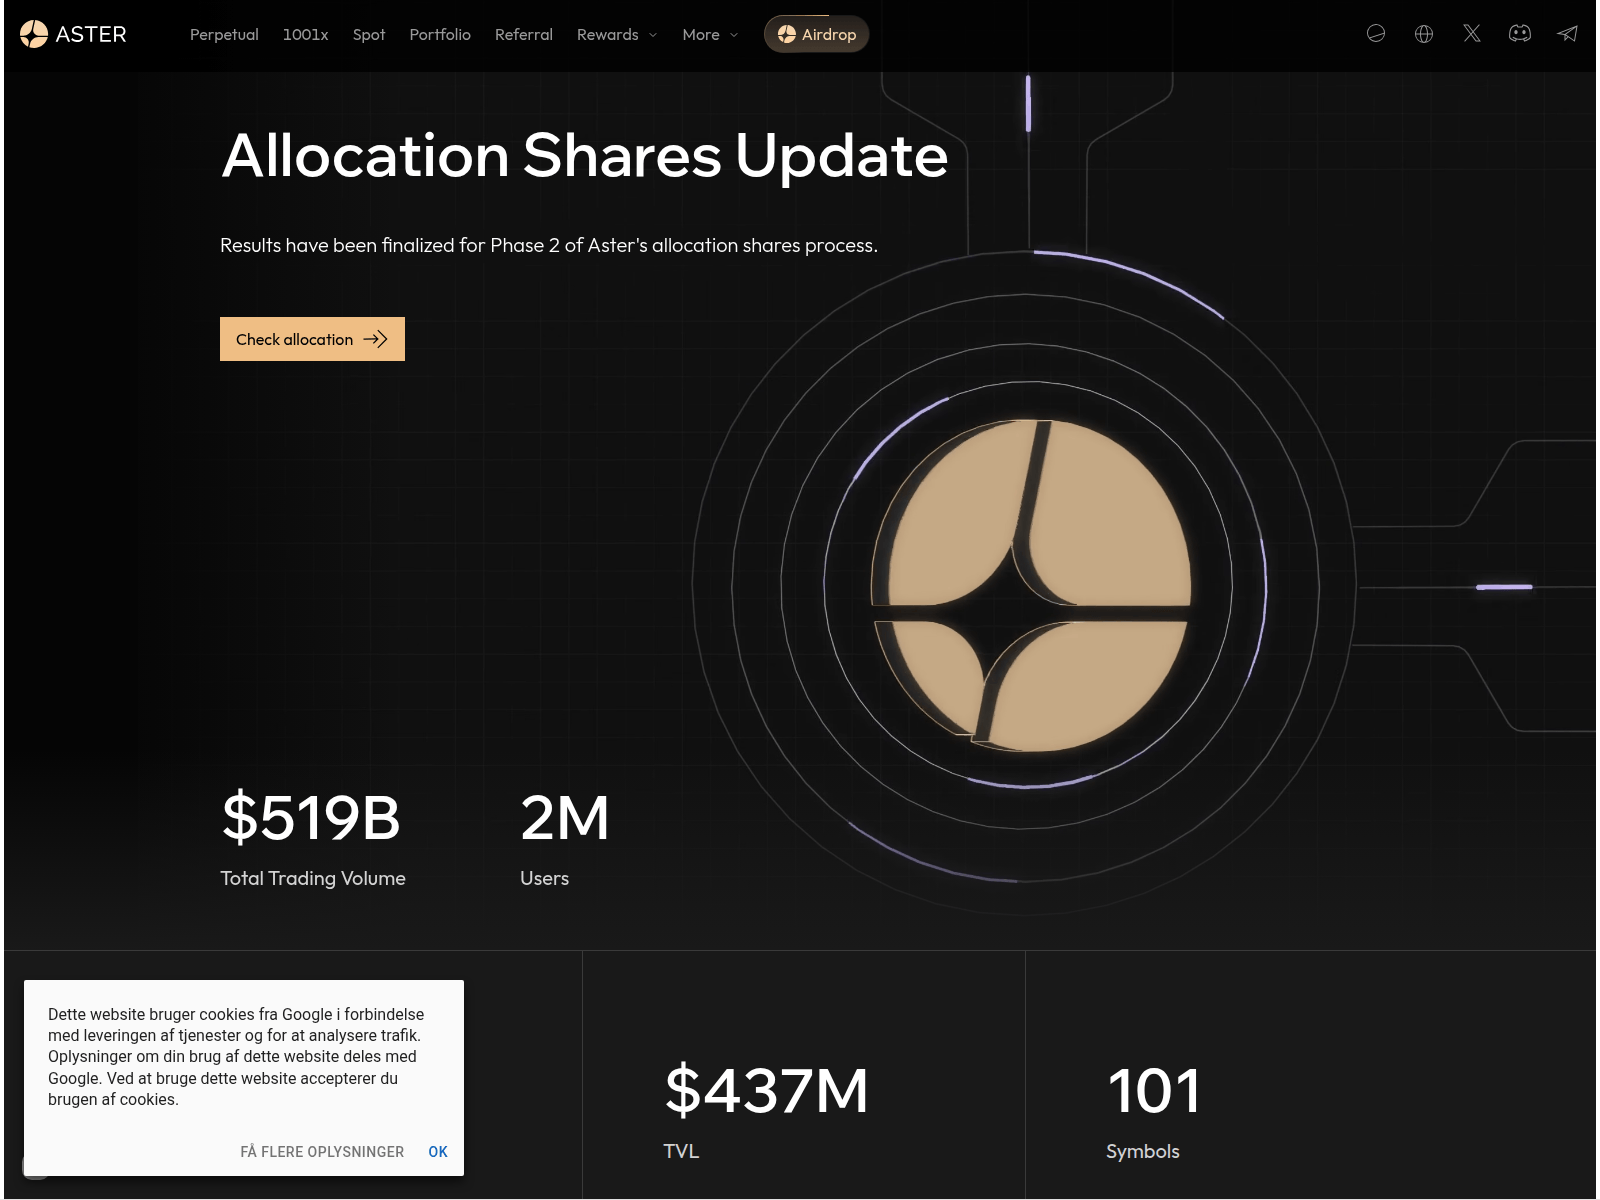Open the Discord community icon
Viewport: 1600px width, 1200px height.
1520,34
